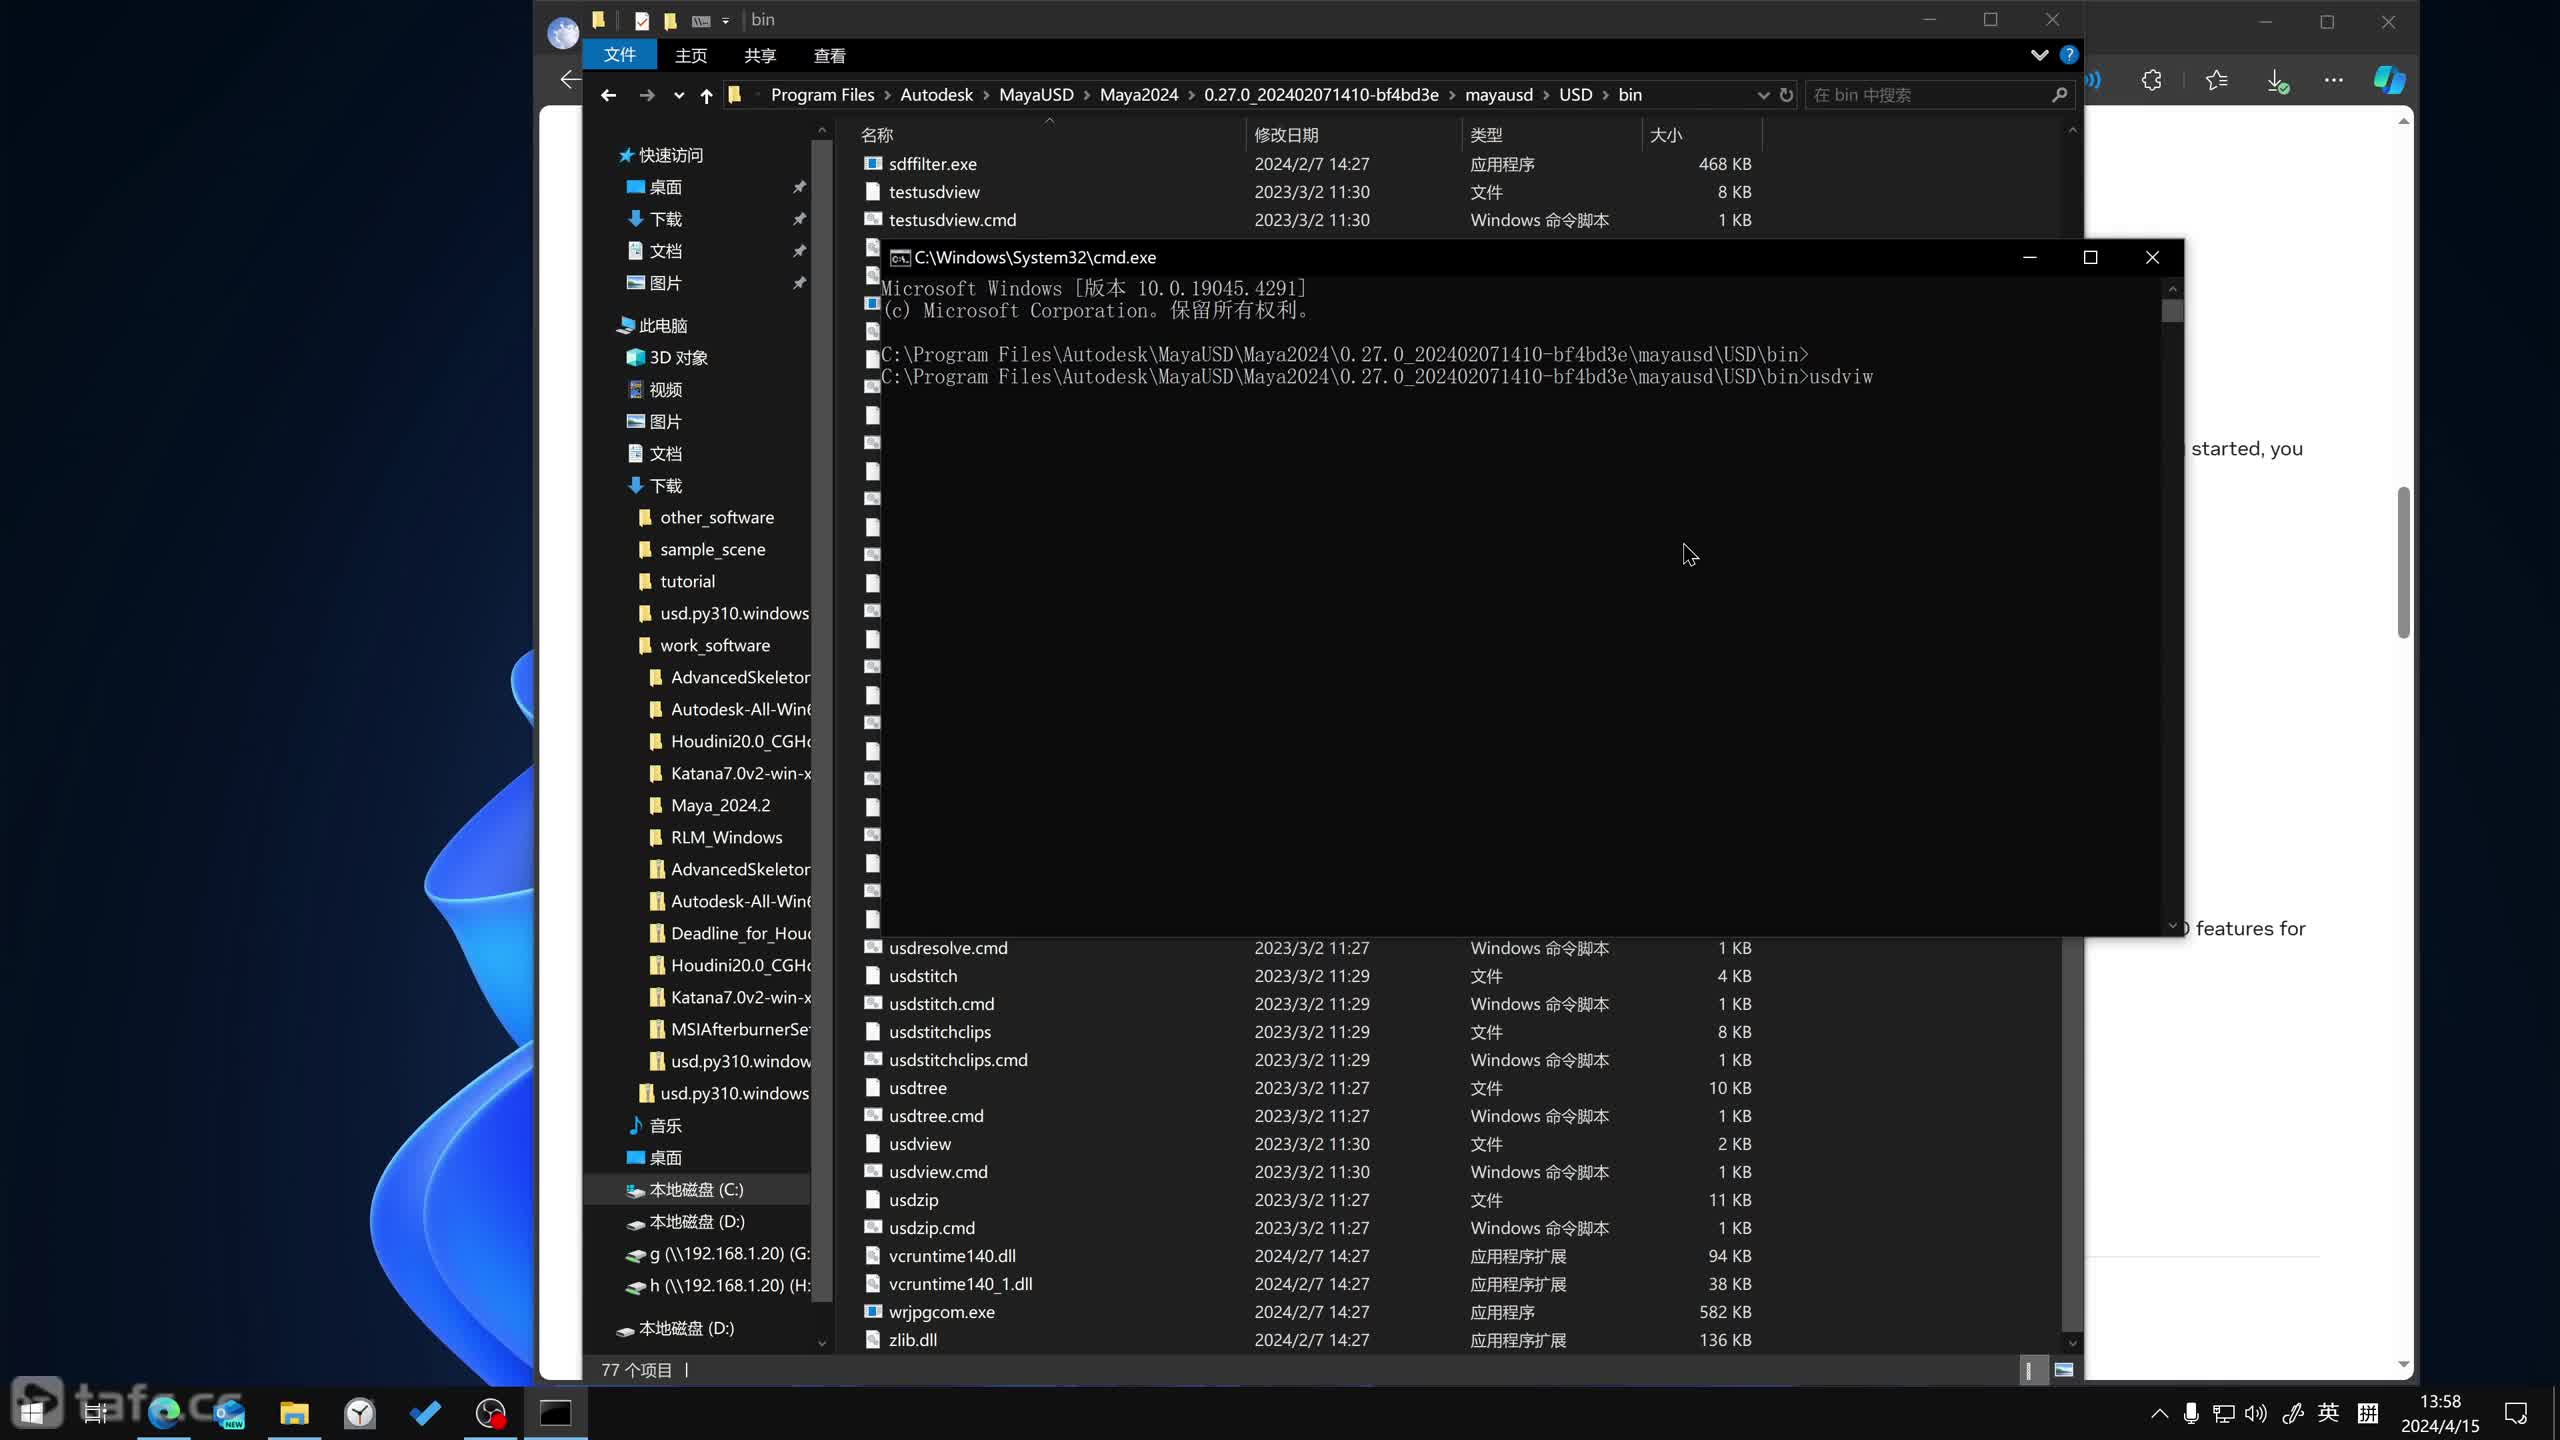Viewport: 2560px width, 1440px height.
Task: Open browser downloads icon
Action: 2277,81
